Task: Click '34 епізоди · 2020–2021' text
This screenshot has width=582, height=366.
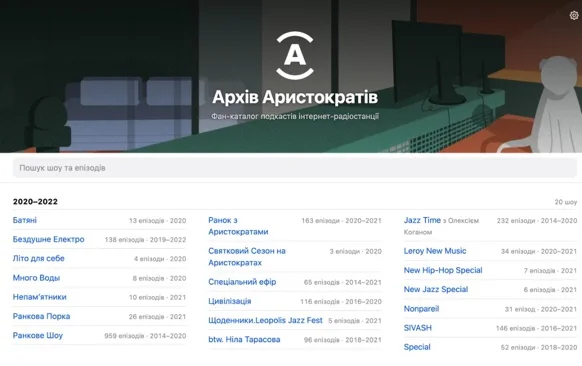Action: [x=539, y=251]
